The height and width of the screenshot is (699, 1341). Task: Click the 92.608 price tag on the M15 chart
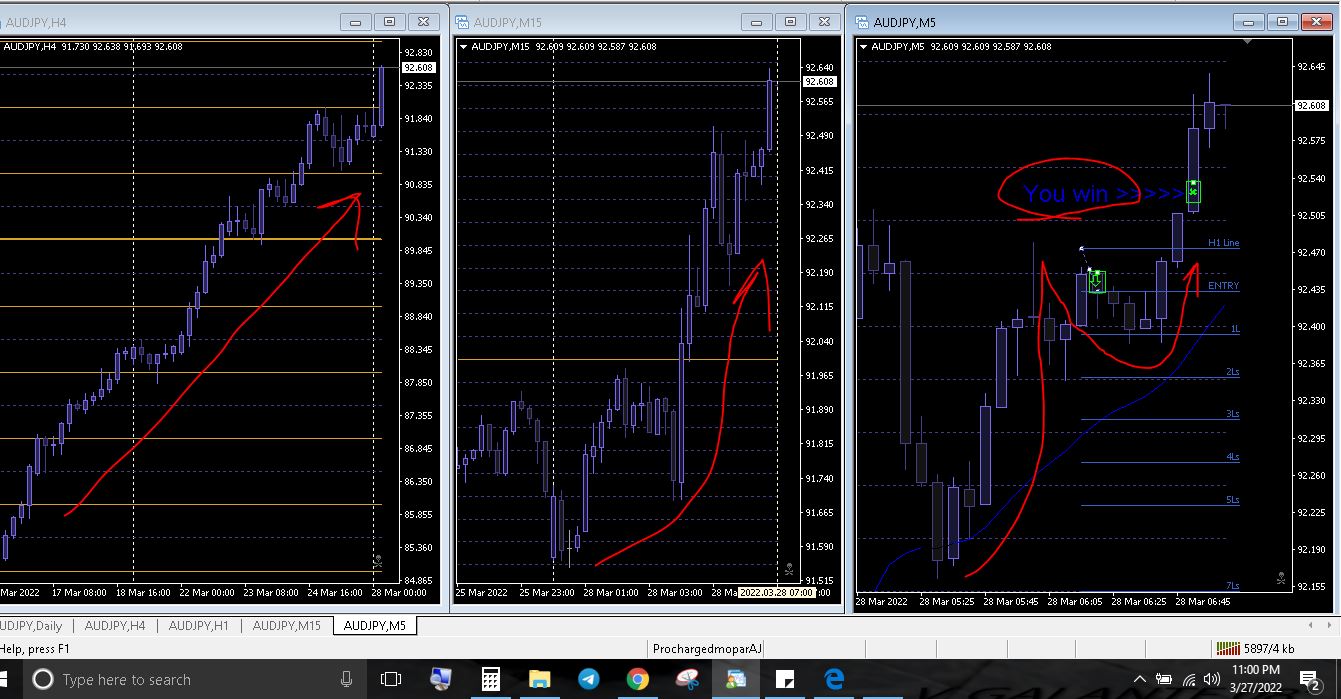819,82
